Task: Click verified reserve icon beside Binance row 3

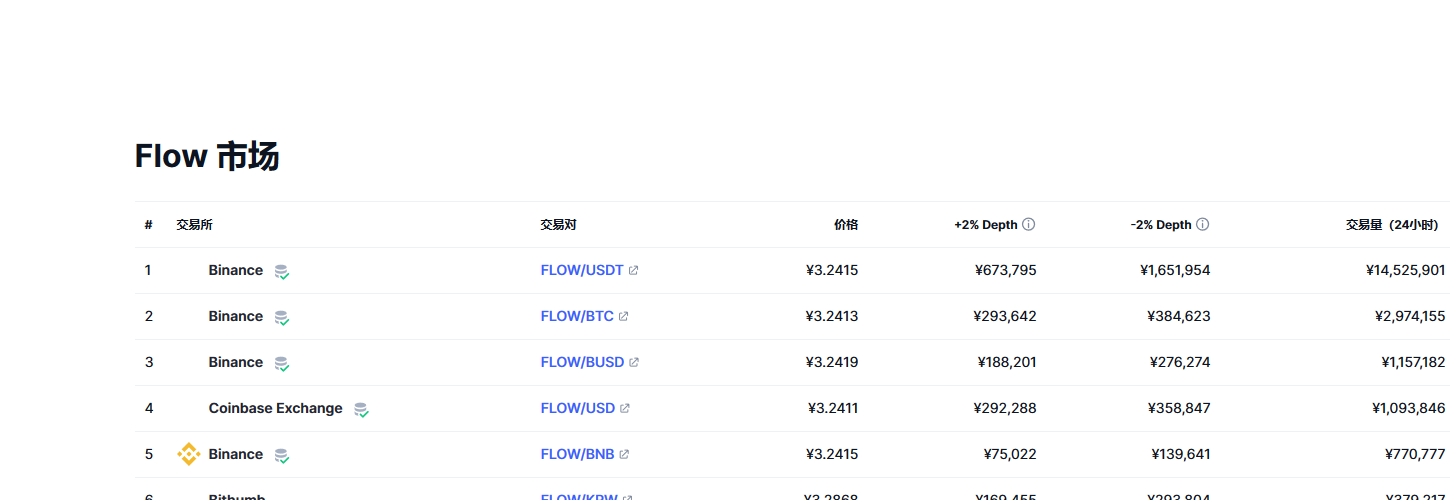Action: click(282, 363)
